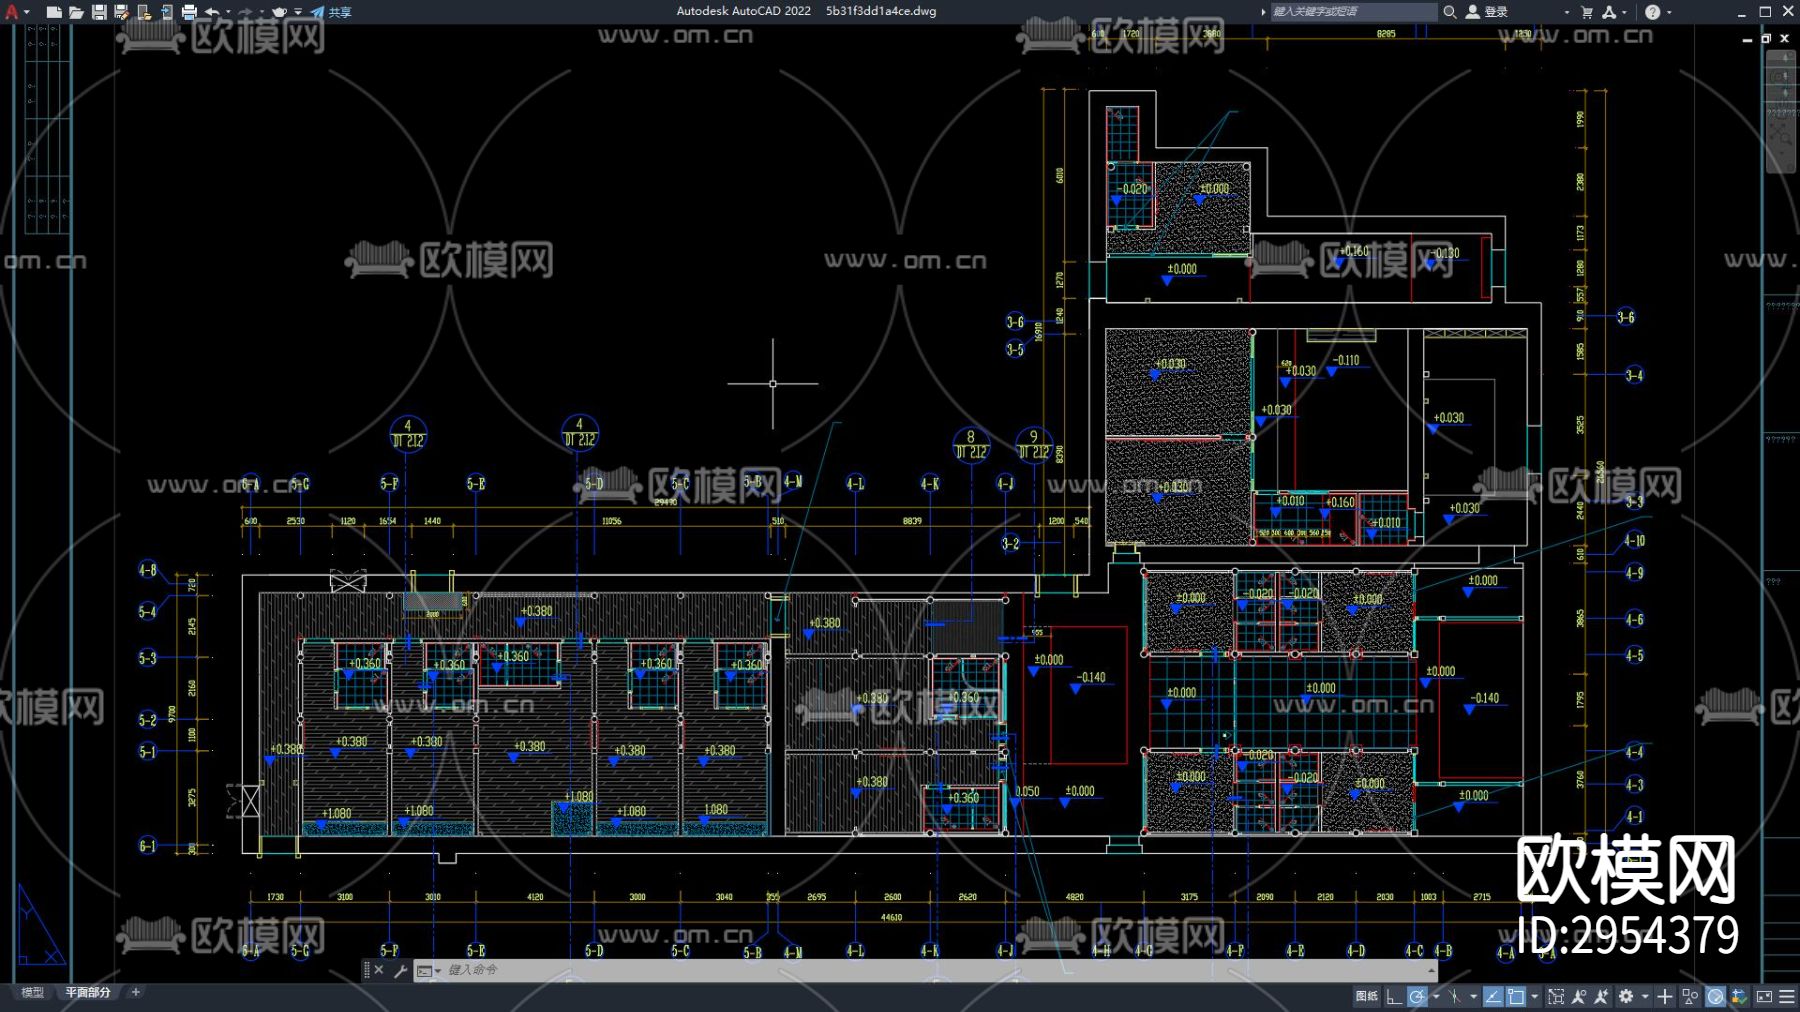1800x1012 pixels.
Task: Click the workspace teapot icon in the toolbar
Action: pos(279,12)
